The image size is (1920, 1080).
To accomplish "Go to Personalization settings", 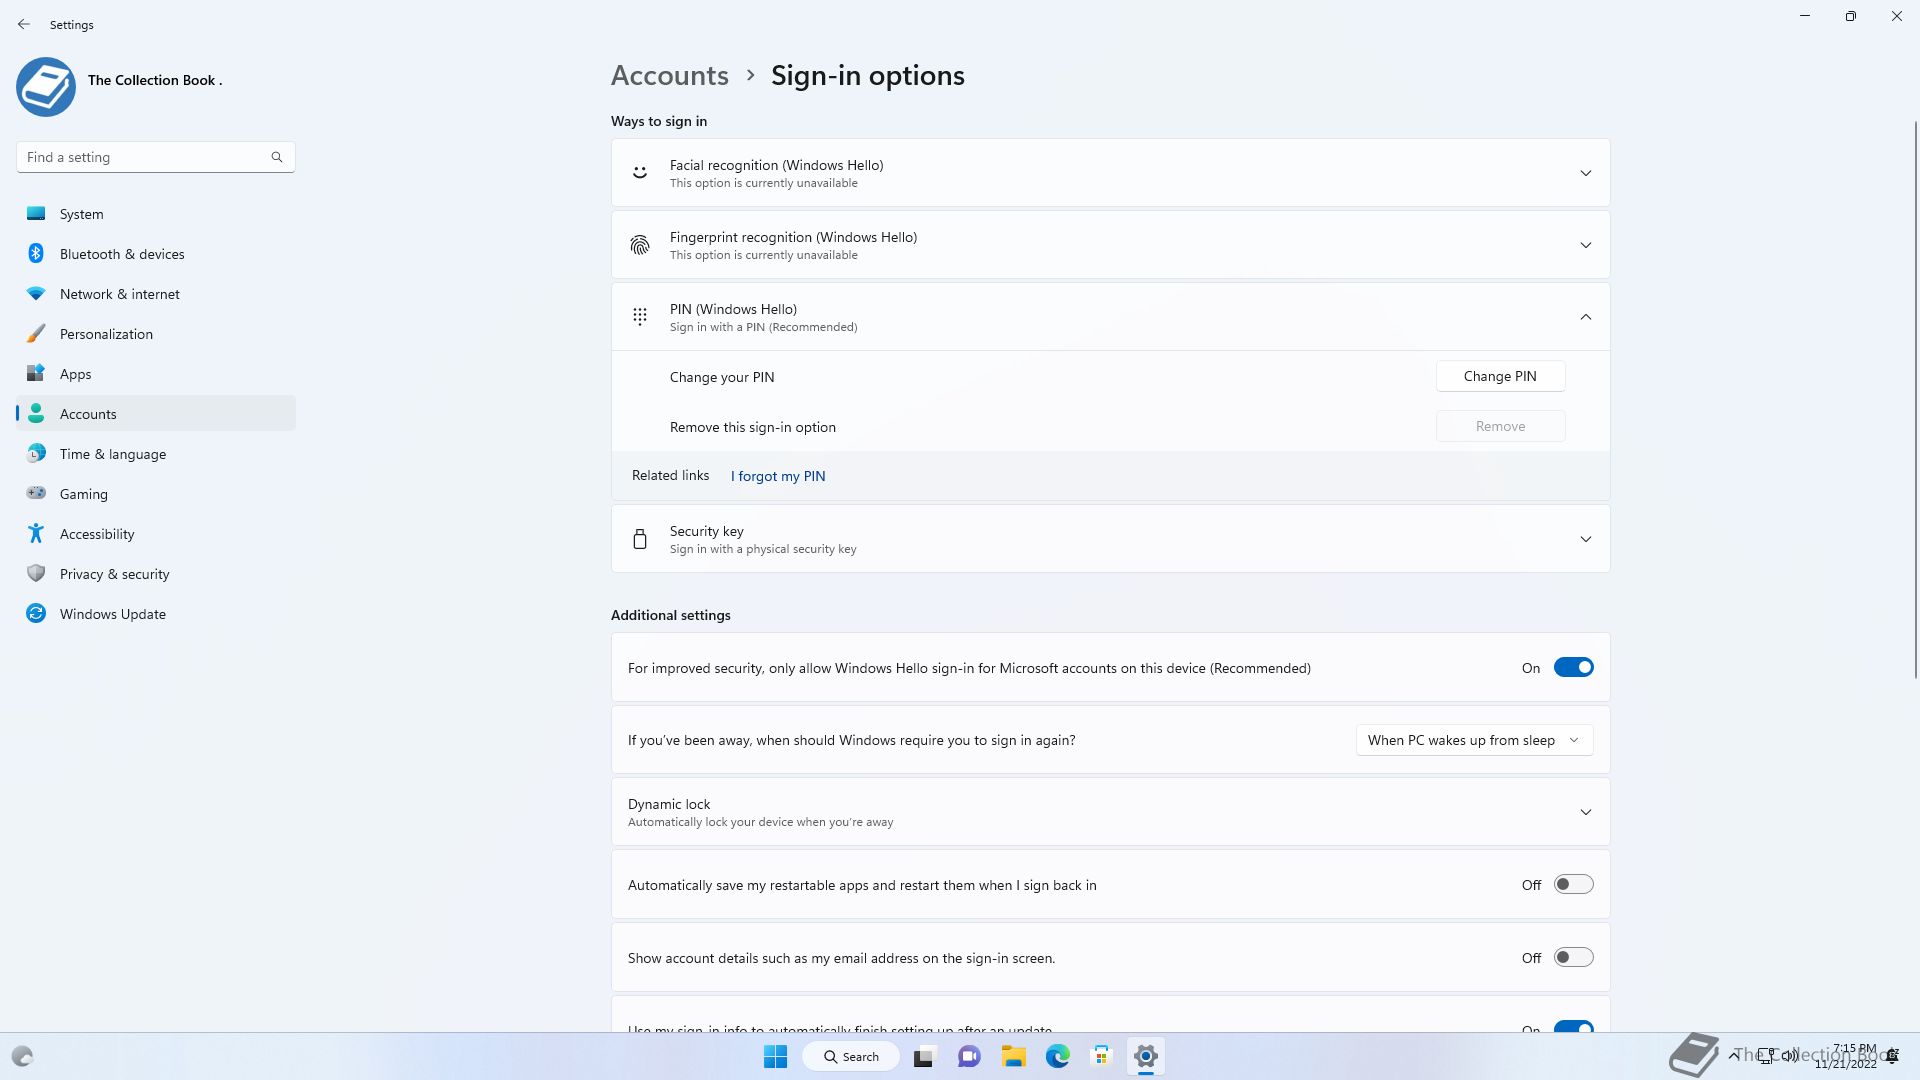I will 156,334.
